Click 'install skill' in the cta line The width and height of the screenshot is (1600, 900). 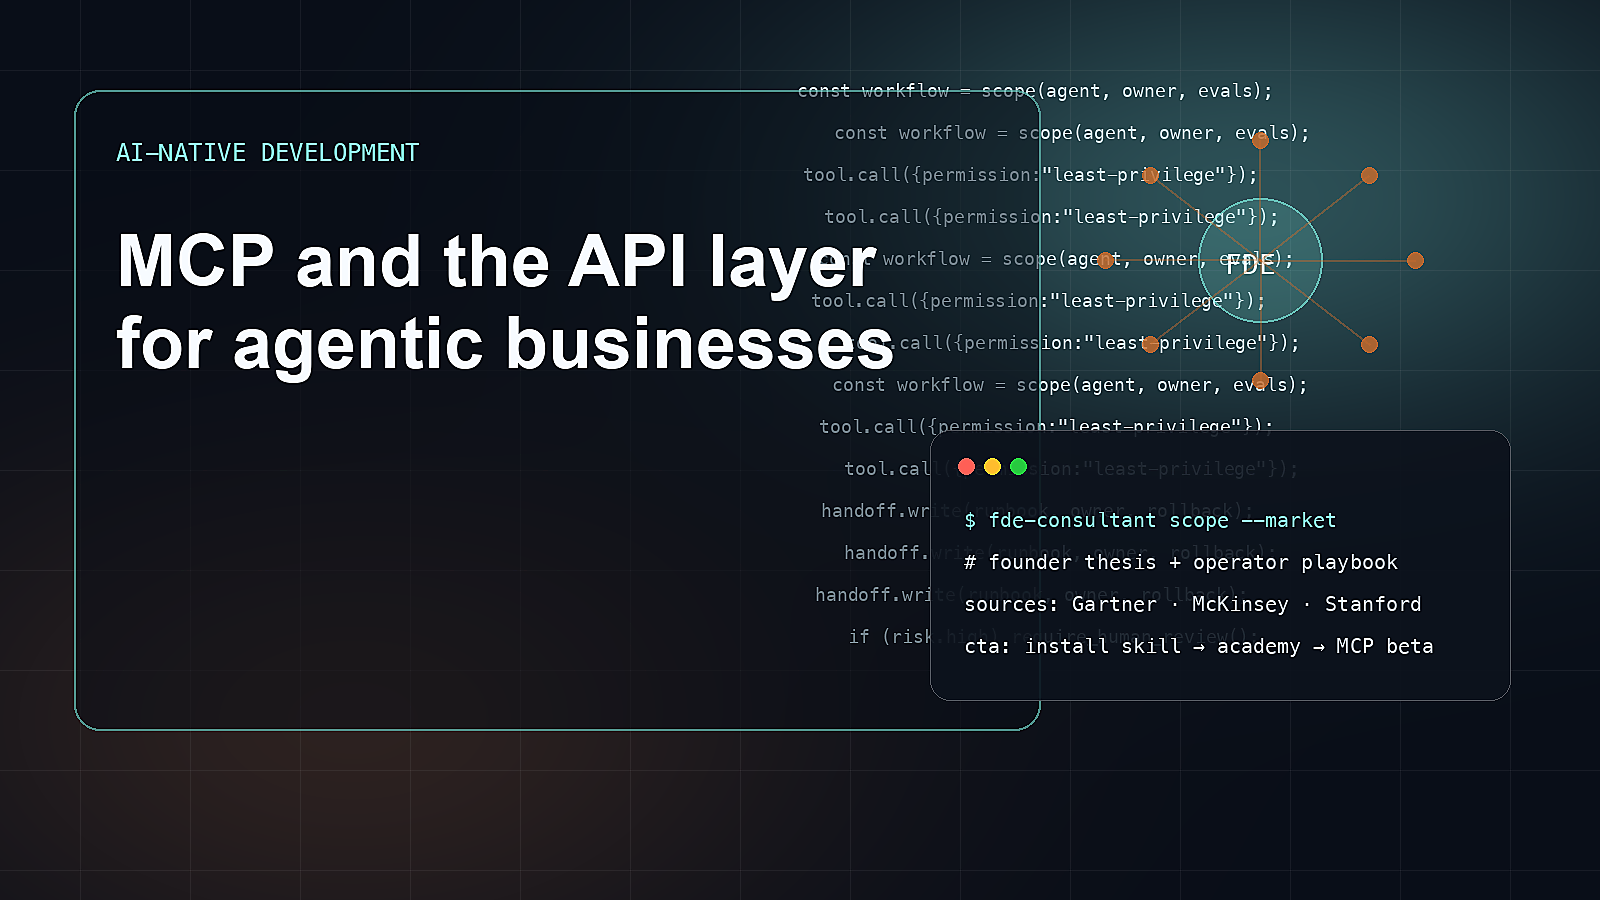point(1103,646)
